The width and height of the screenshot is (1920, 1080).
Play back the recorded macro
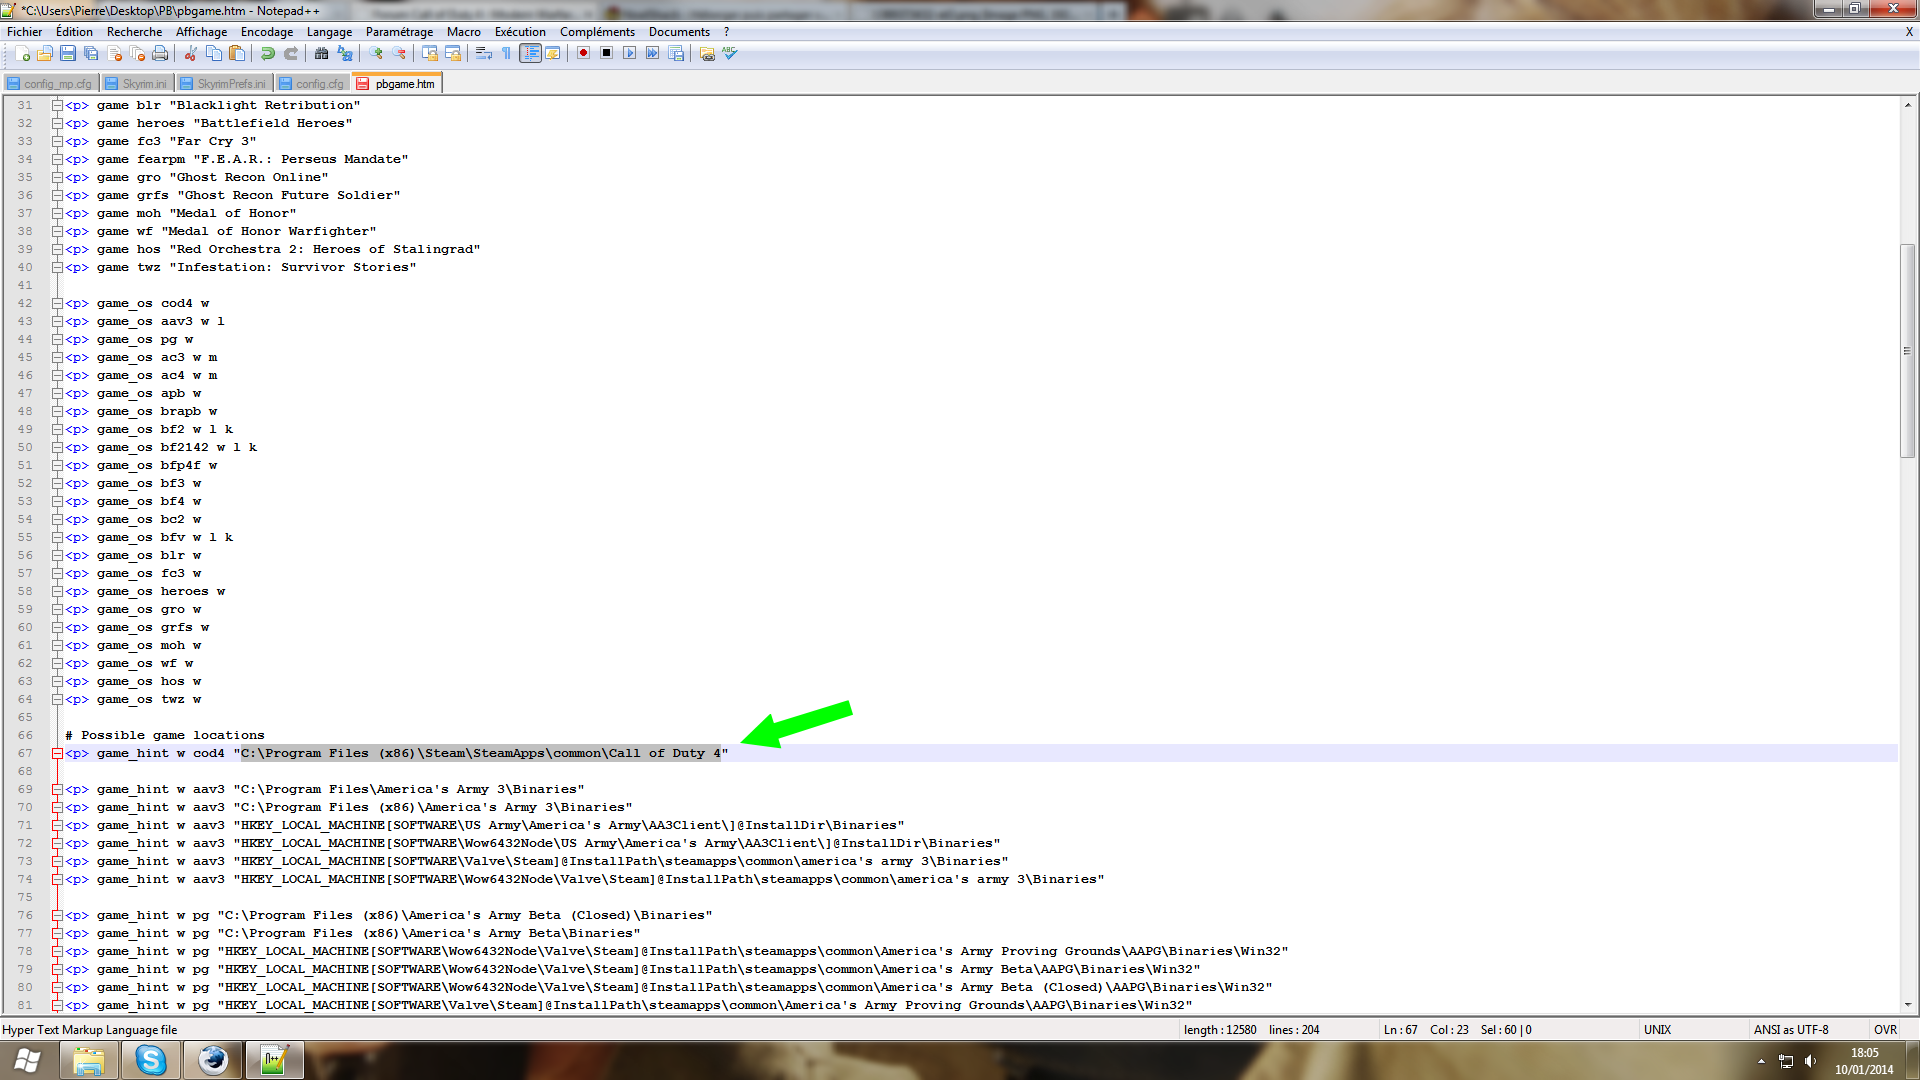click(629, 54)
